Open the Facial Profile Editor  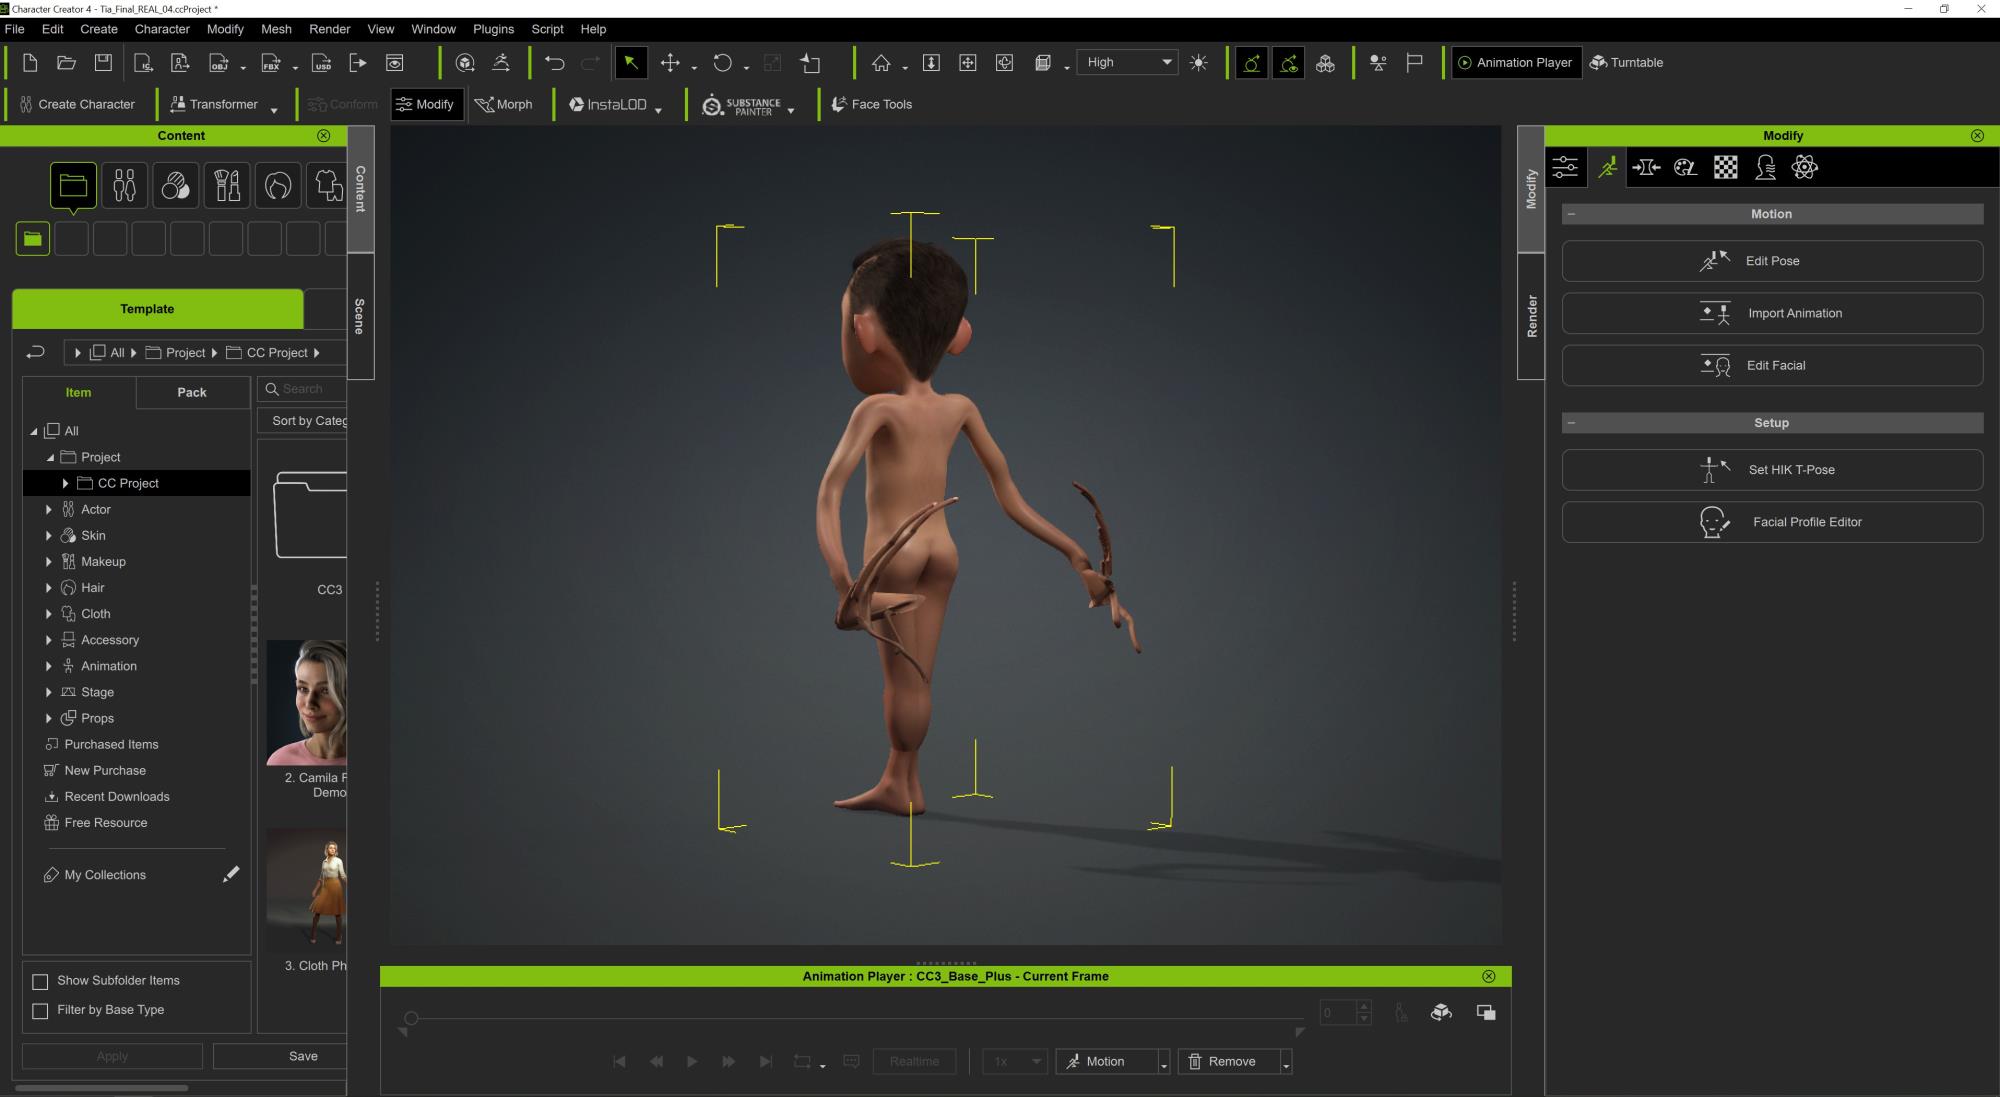tap(1772, 522)
